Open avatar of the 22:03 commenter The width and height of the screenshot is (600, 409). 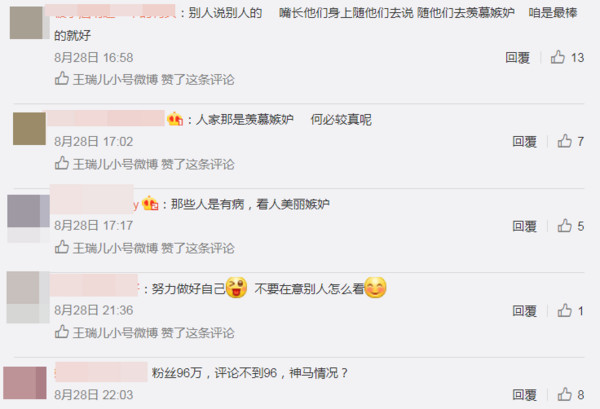tap(25, 383)
